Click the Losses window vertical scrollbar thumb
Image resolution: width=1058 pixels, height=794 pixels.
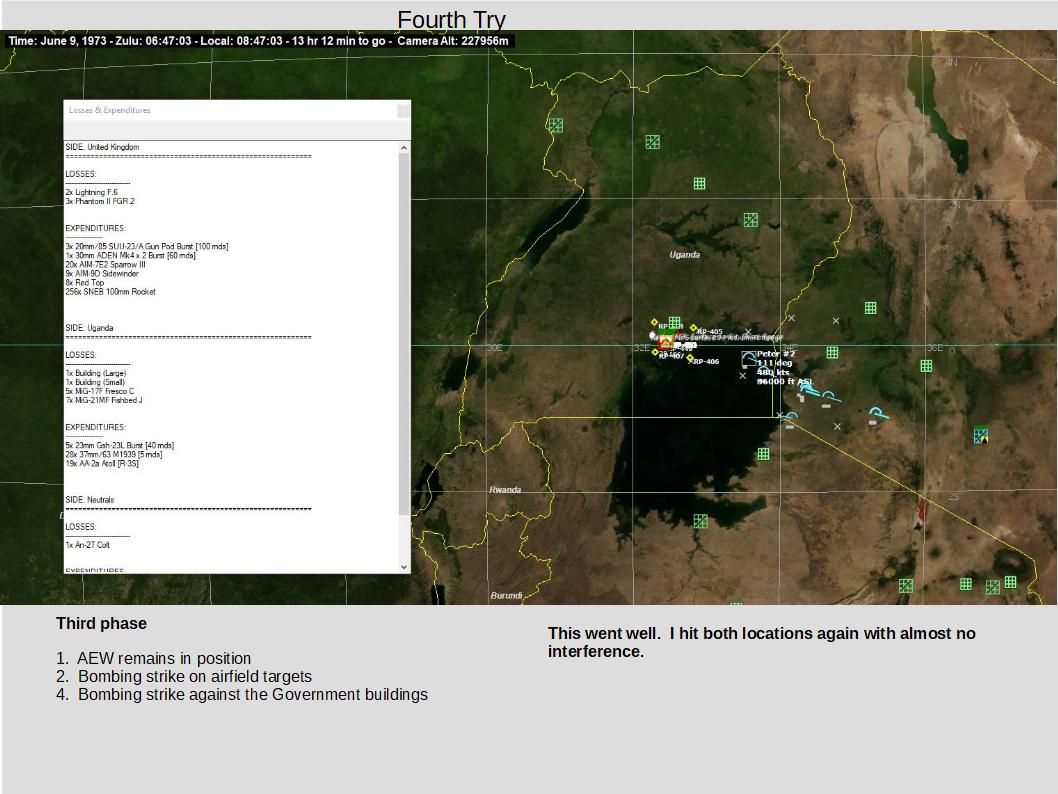point(404,334)
